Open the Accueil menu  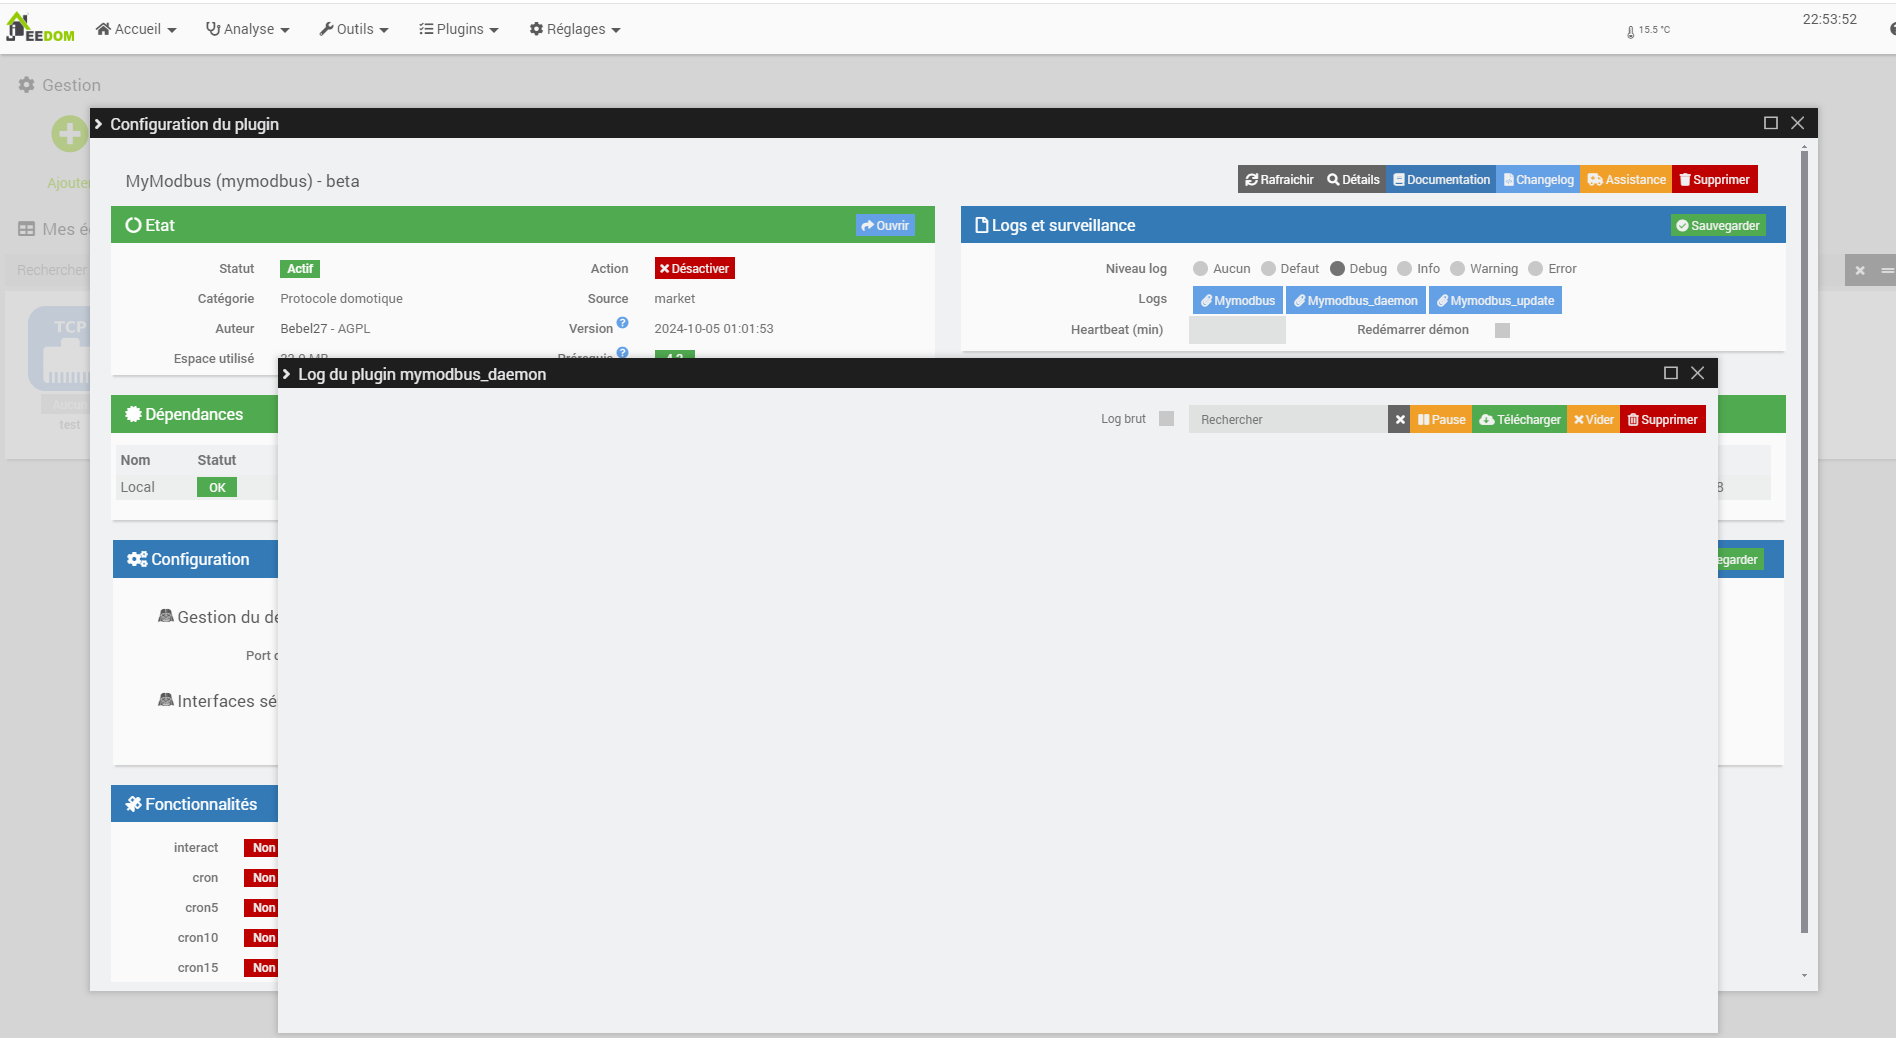pyautogui.click(x=136, y=29)
